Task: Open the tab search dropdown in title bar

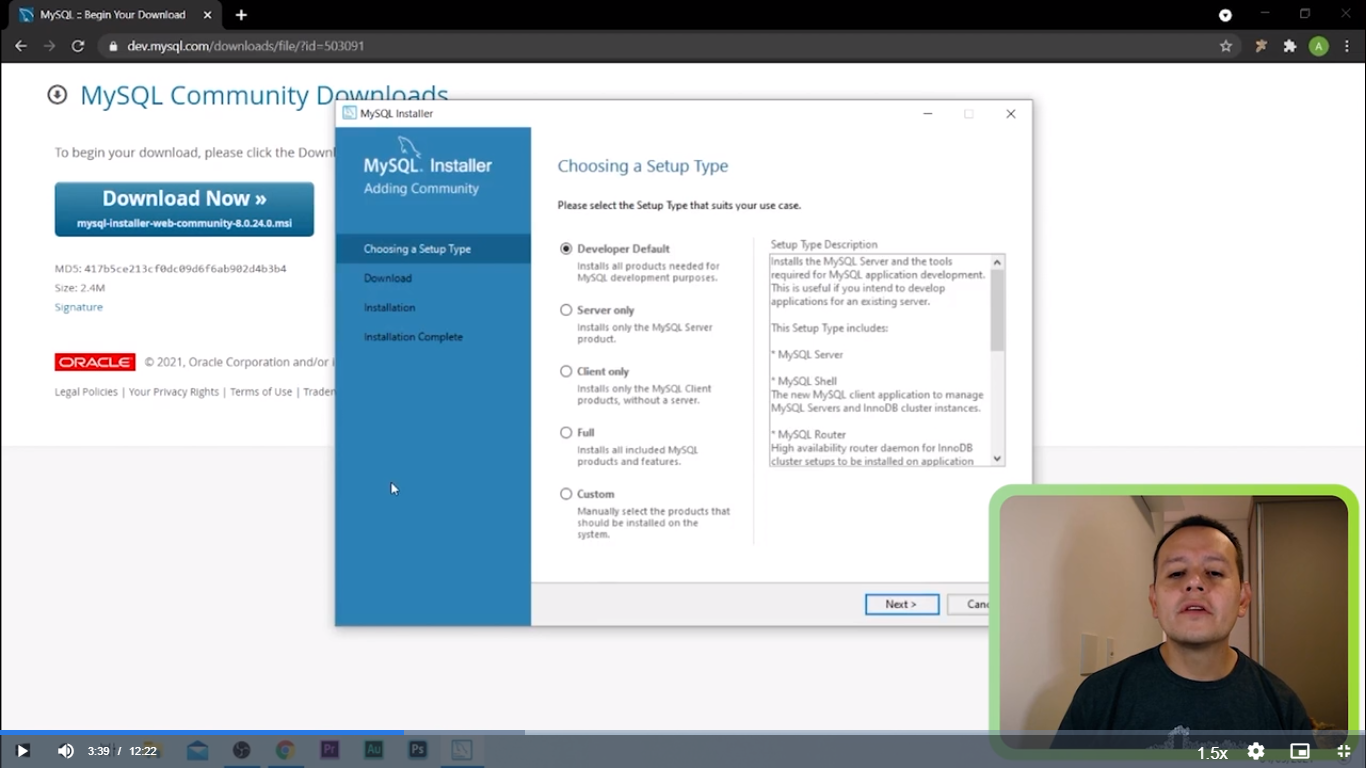Action: click(1225, 15)
